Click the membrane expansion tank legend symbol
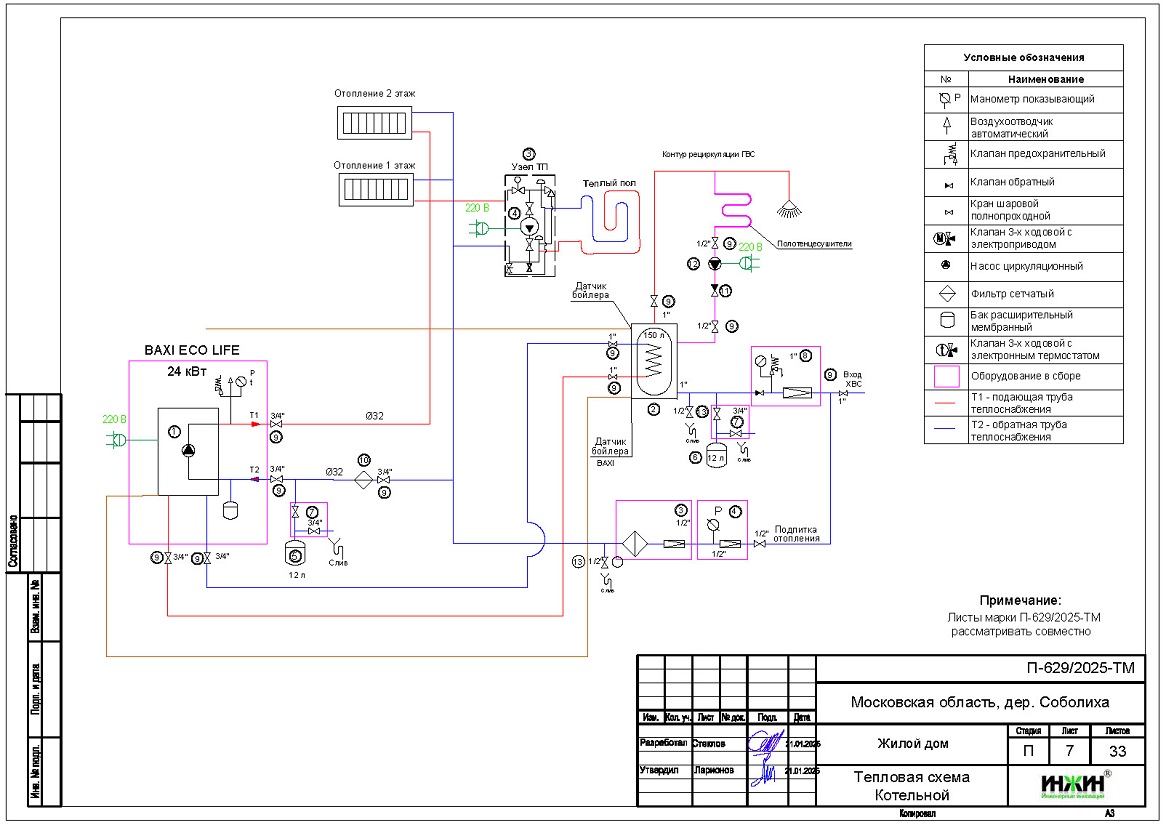Image resolution: width=1166 pixels, height=825 pixels. (945, 321)
